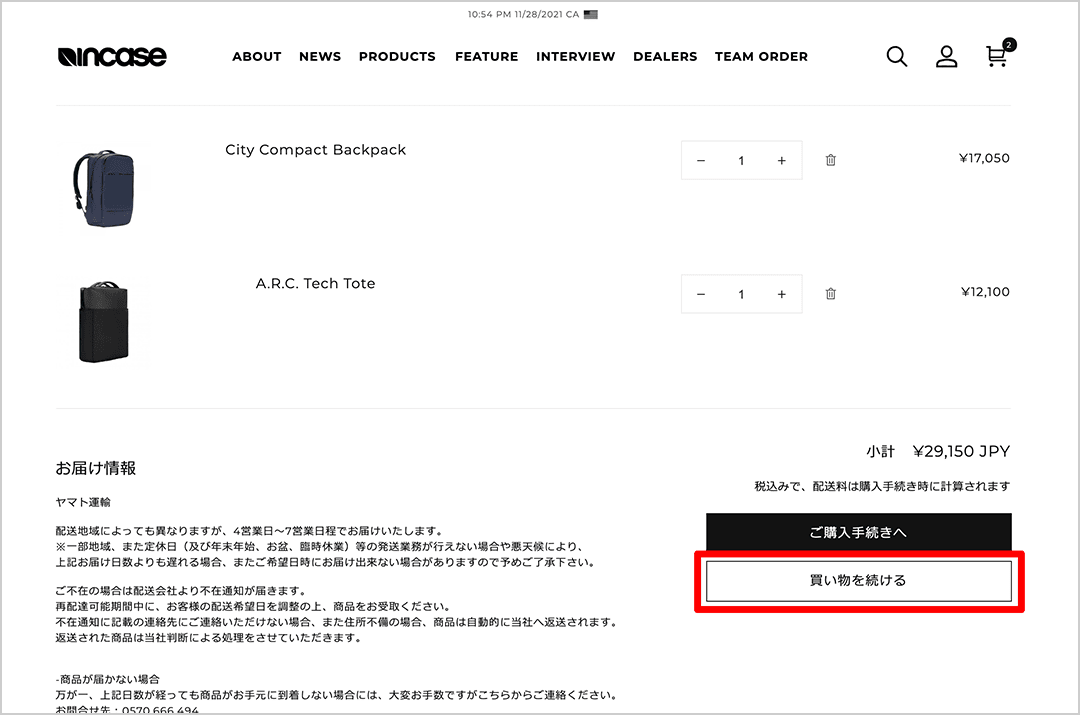Open the search magnifier icon
Viewport: 1080px width, 715px height.
point(897,57)
